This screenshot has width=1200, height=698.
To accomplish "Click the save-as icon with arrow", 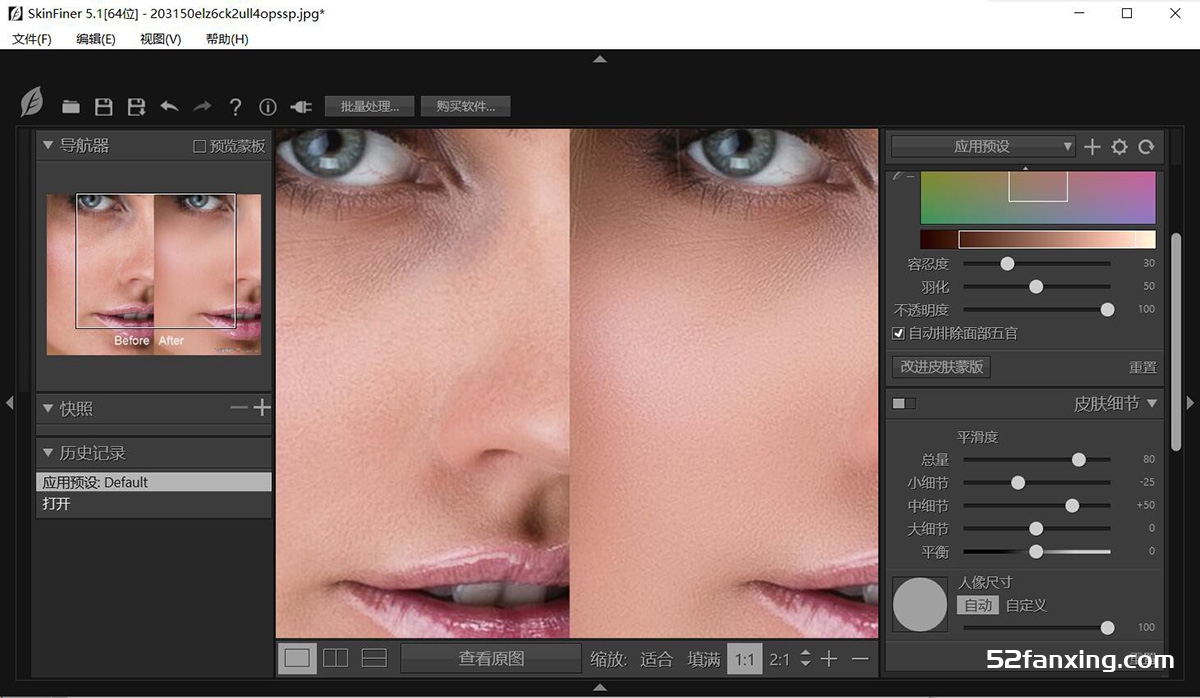I will click(x=136, y=107).
